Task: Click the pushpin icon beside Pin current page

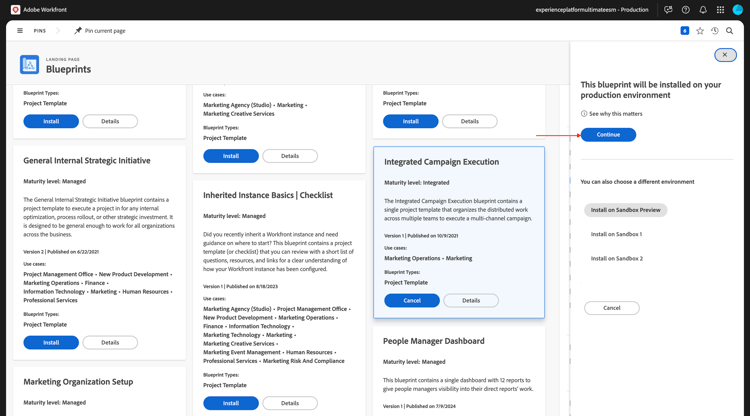Action: (78, 31)
